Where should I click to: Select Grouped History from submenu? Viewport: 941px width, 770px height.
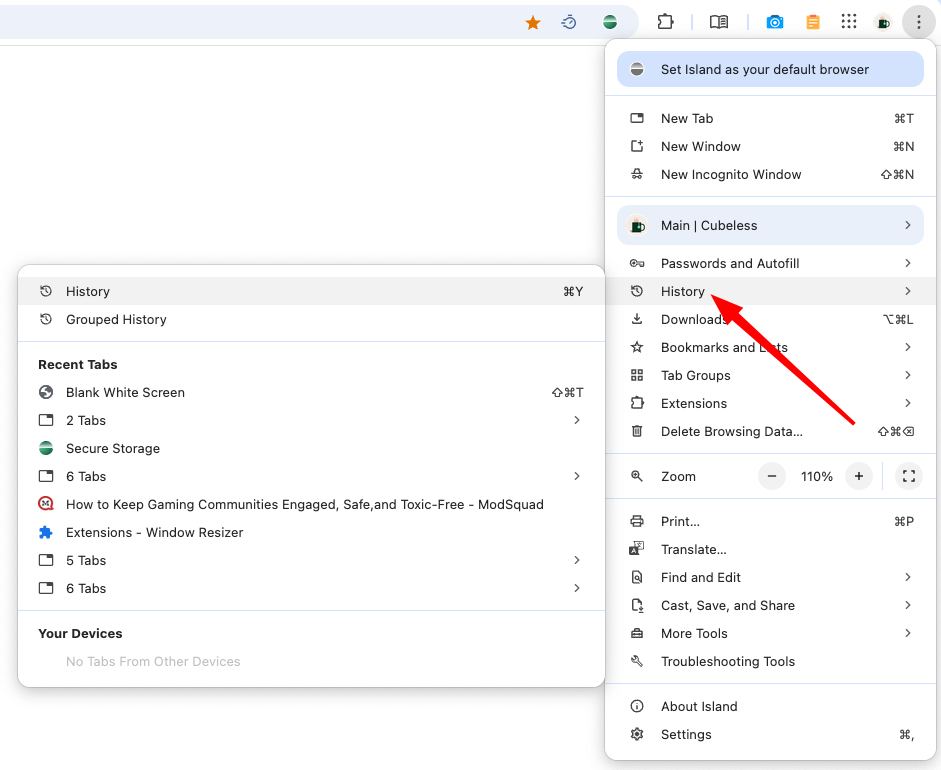[x=311, y=319]
